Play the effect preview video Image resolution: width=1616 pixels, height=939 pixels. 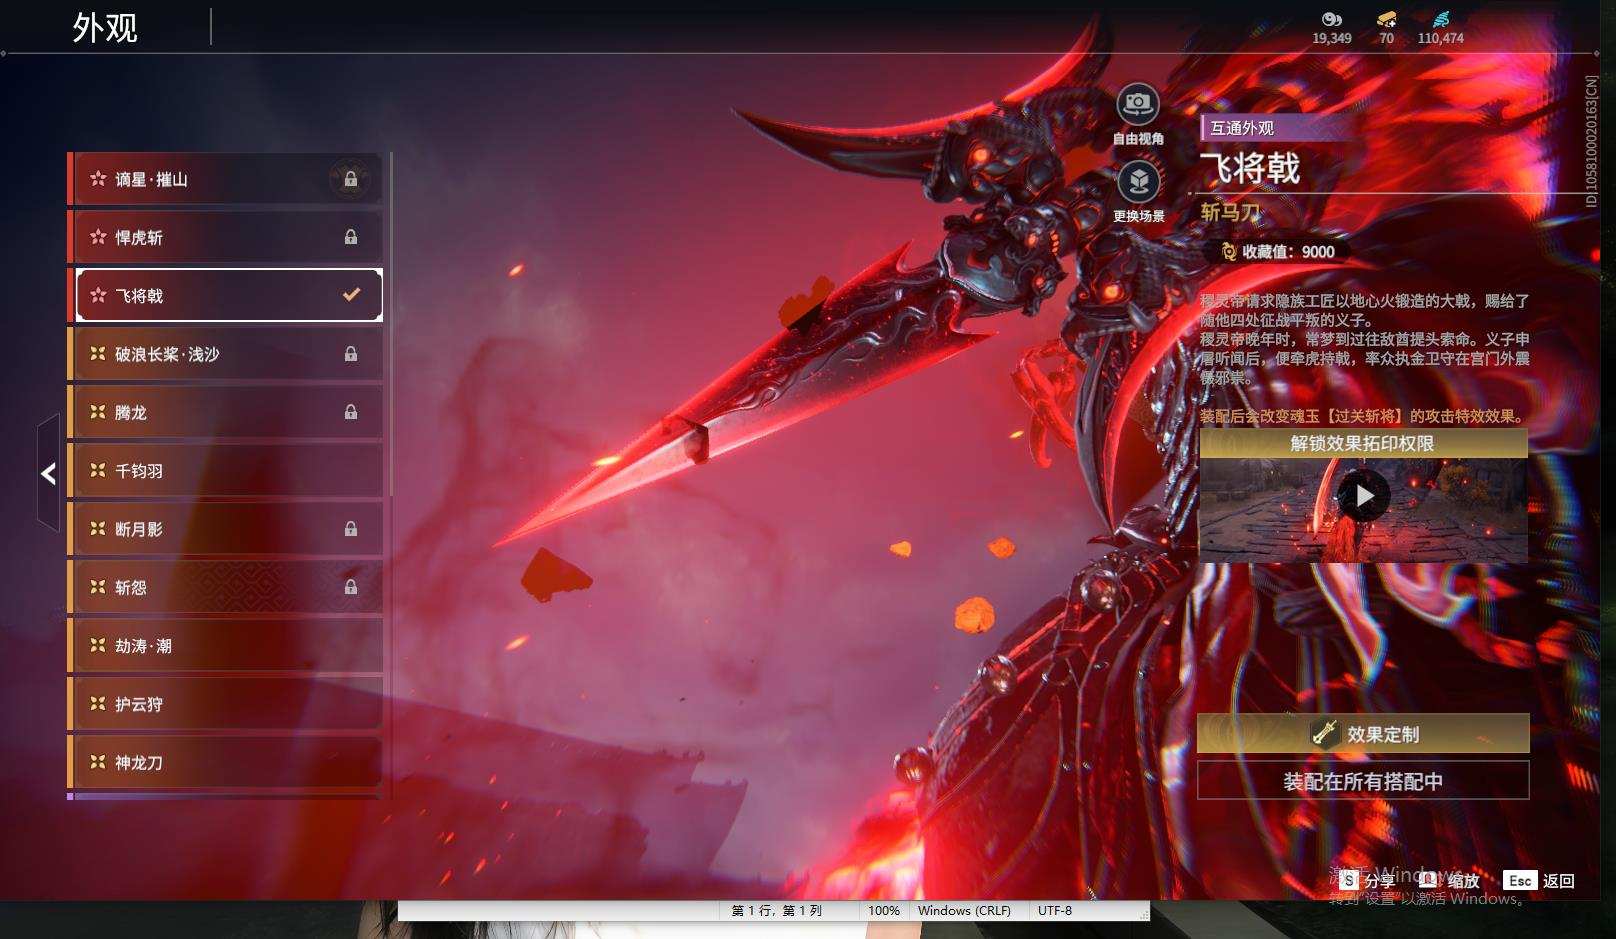(1364, 496)
